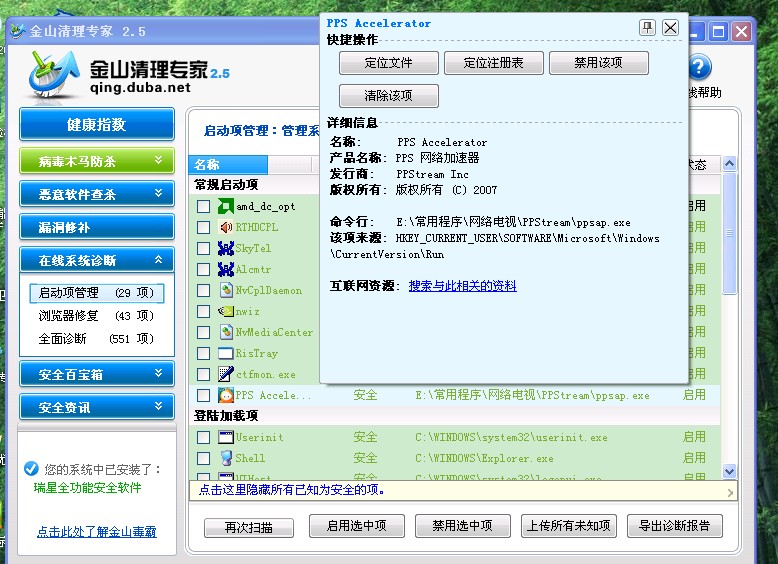Click the yellow hint bar arrow

coord(730,493)
